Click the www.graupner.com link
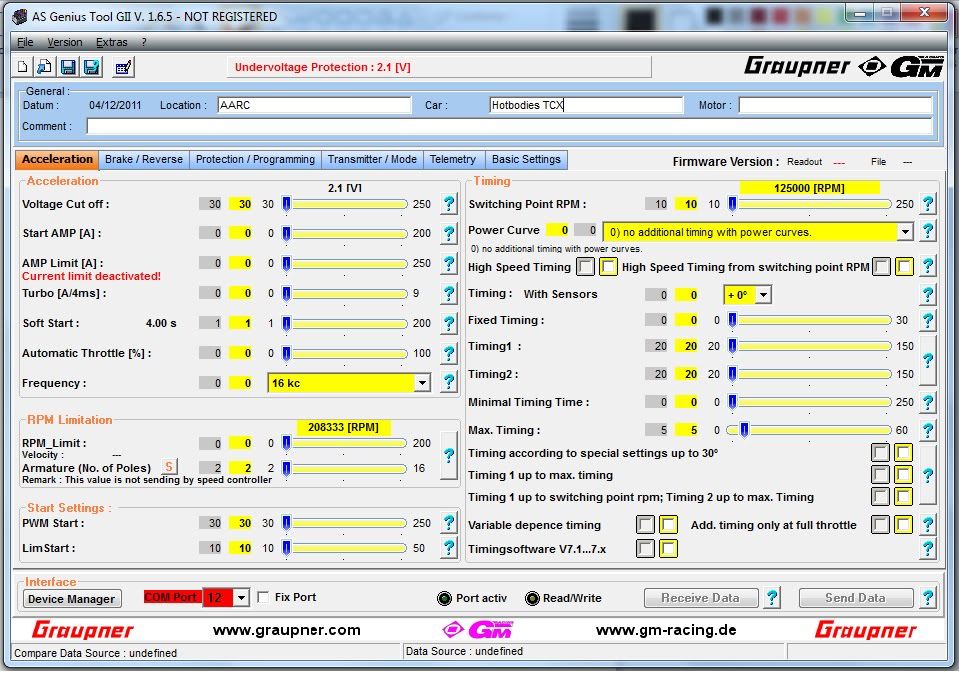The image size is (959, 700). coord(286,630)
